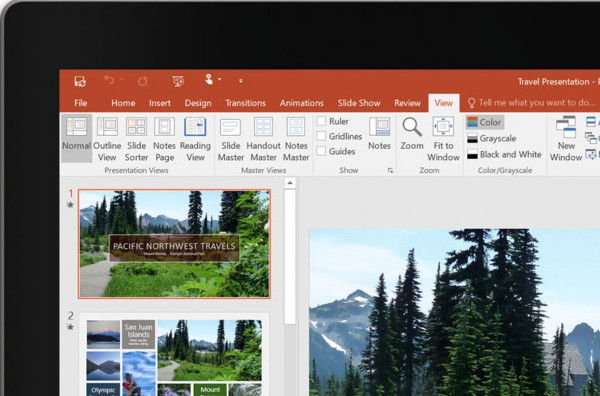The height and width of the screenshot is (396, 600).
Task: Open the Animations tab
Action: [x=302, y=103]
